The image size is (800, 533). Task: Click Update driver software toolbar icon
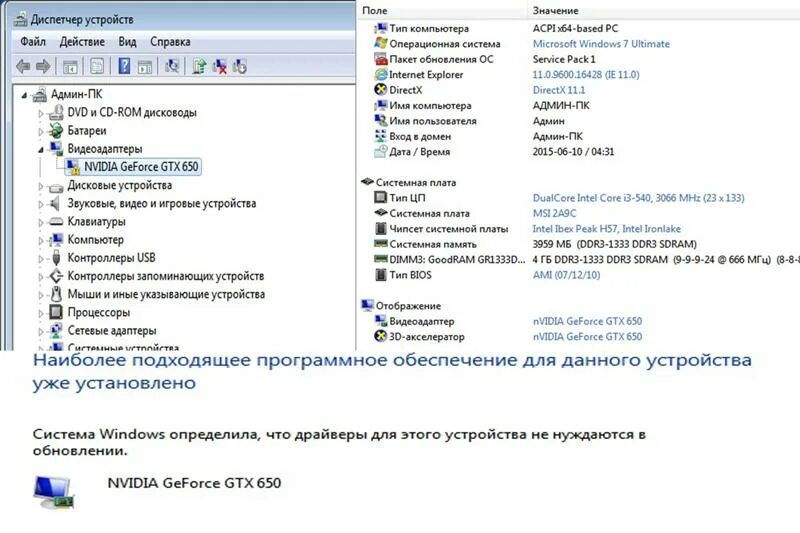199,66
